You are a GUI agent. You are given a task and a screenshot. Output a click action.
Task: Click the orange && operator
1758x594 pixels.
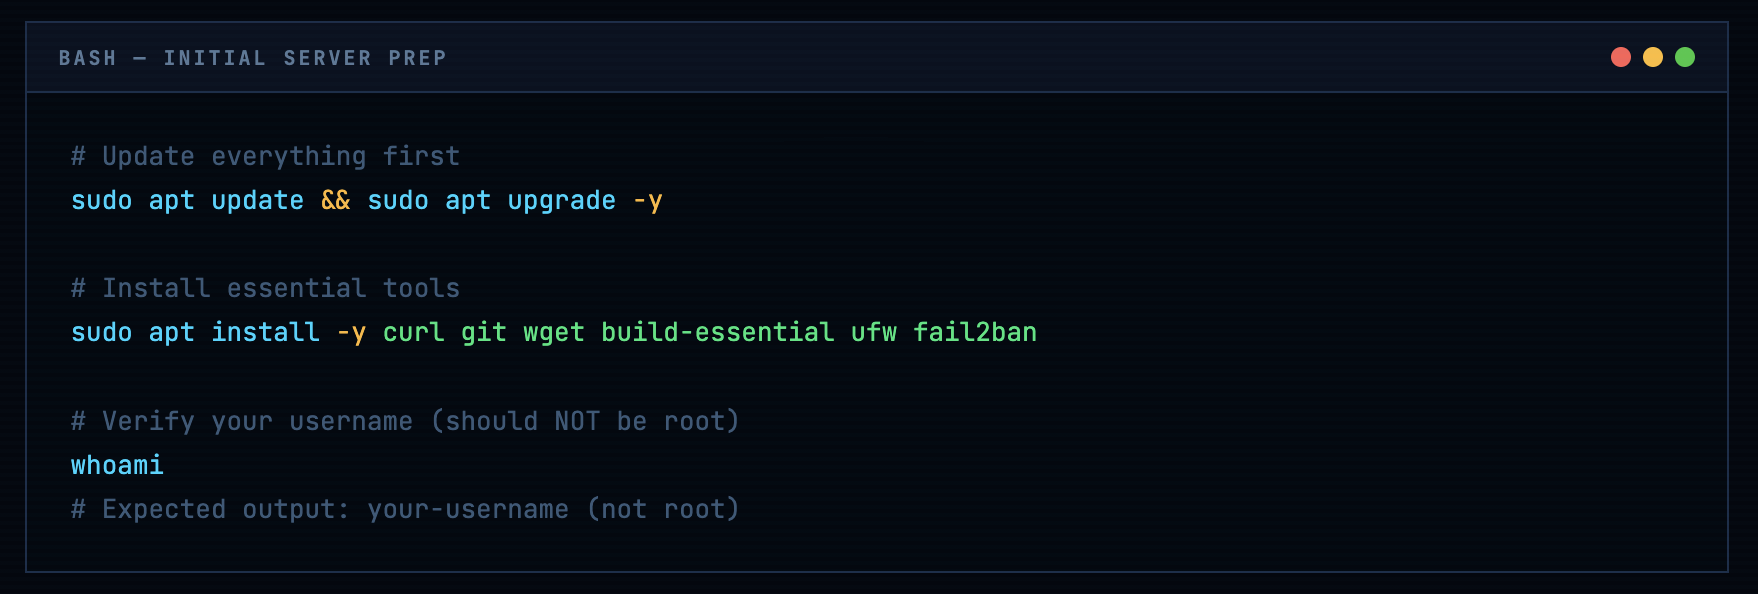(336, 200)
